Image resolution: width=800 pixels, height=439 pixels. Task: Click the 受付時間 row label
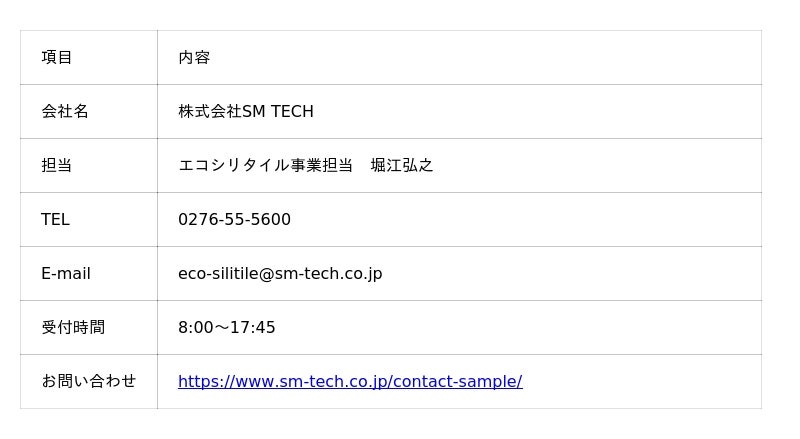(73, 327)
